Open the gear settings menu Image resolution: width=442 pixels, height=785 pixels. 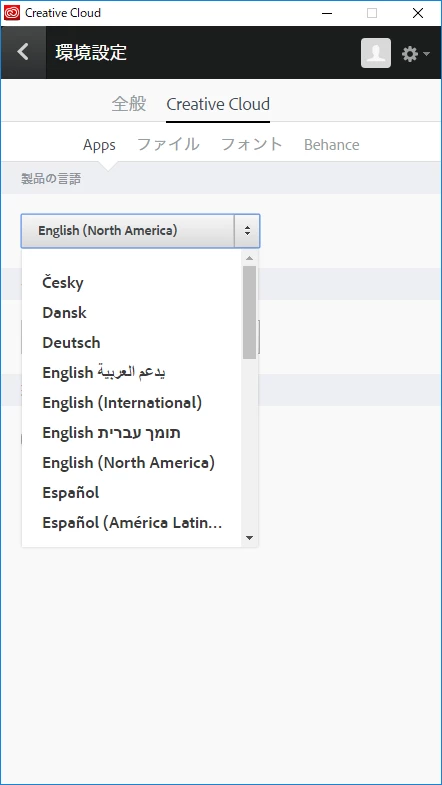pyautogui.click(x=415, y=54)
